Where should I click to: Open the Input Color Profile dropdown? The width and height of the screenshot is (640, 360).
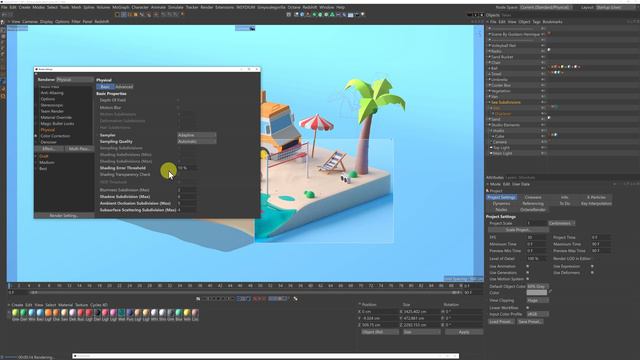[538, 314]
